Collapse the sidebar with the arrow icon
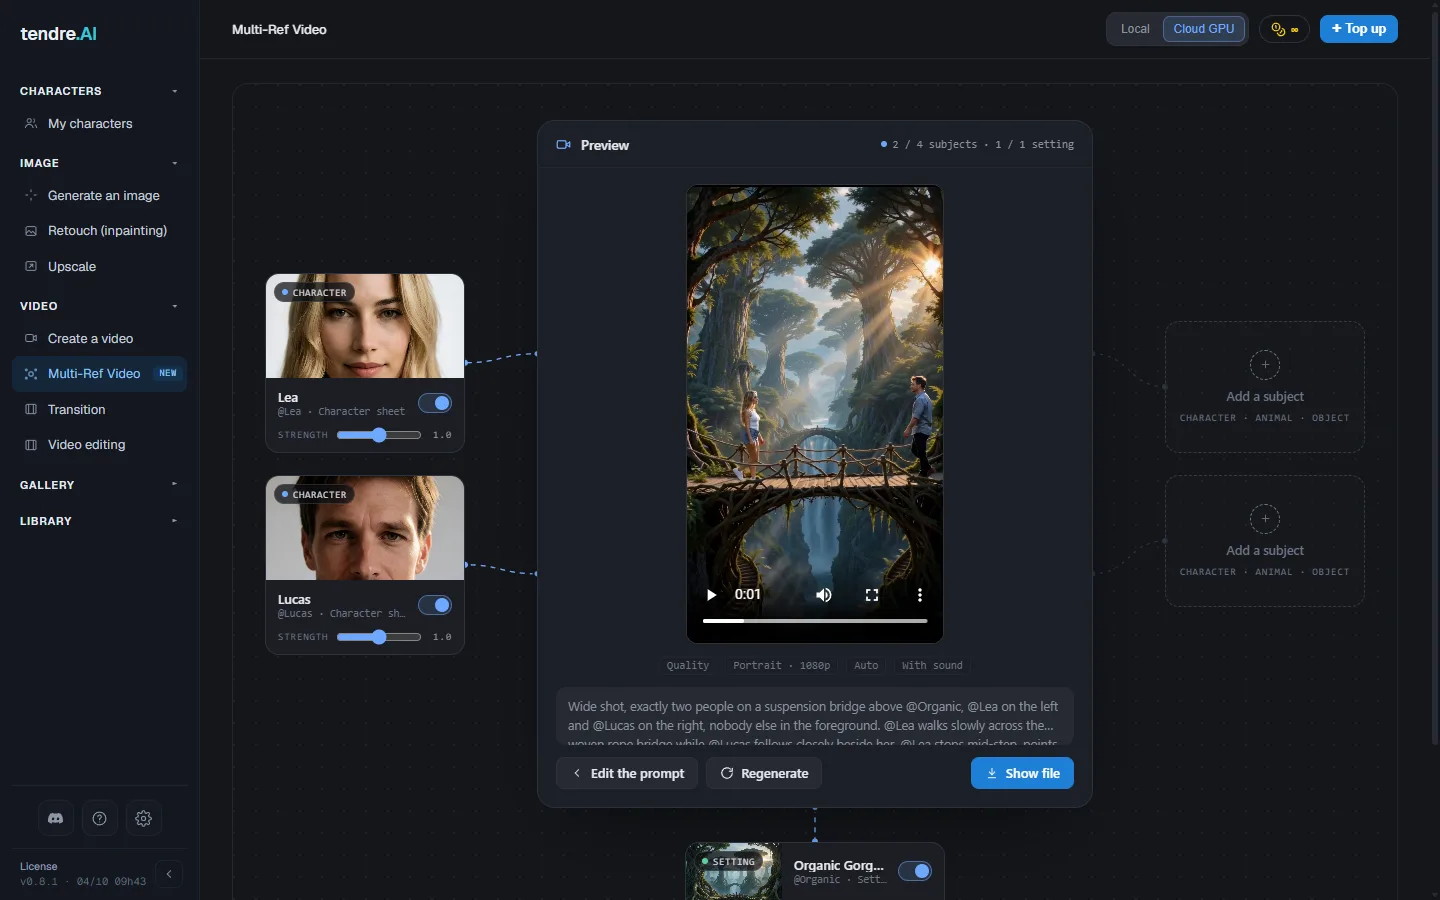1440x900 pixels. (x=169, y=874)
